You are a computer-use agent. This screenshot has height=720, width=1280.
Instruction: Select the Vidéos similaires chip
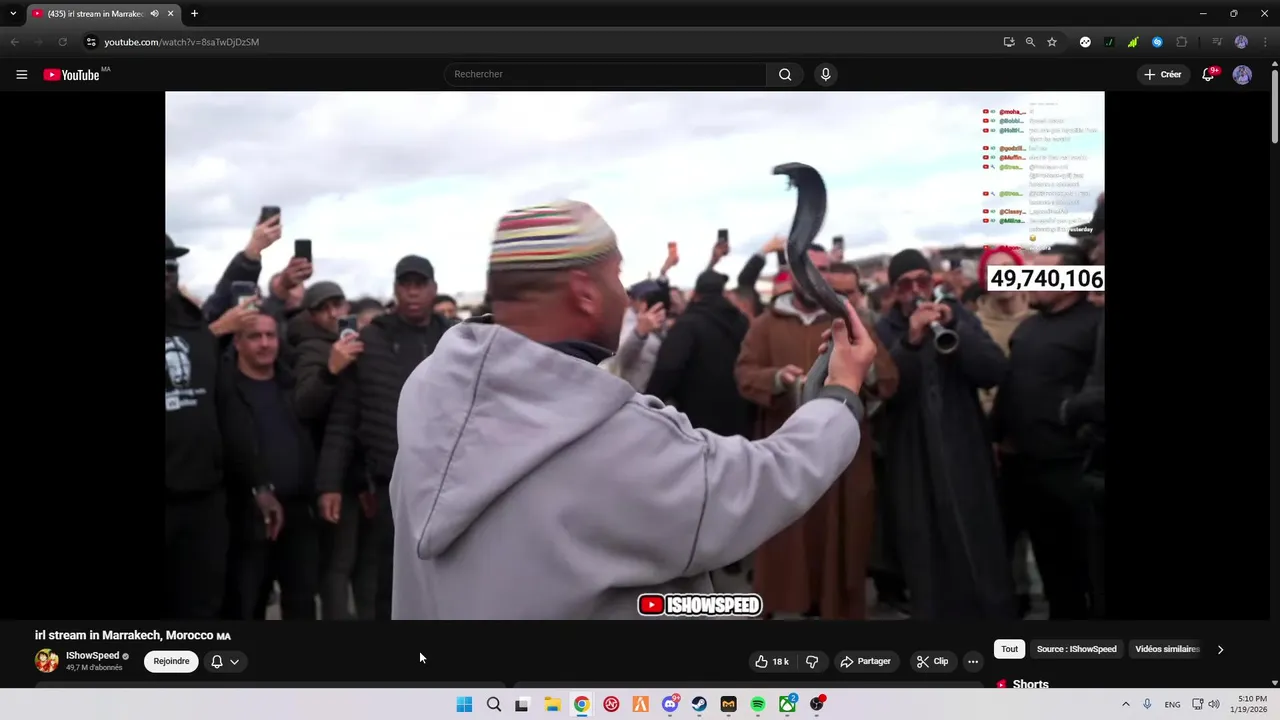pyautogui.click(x=1166, y=649)
